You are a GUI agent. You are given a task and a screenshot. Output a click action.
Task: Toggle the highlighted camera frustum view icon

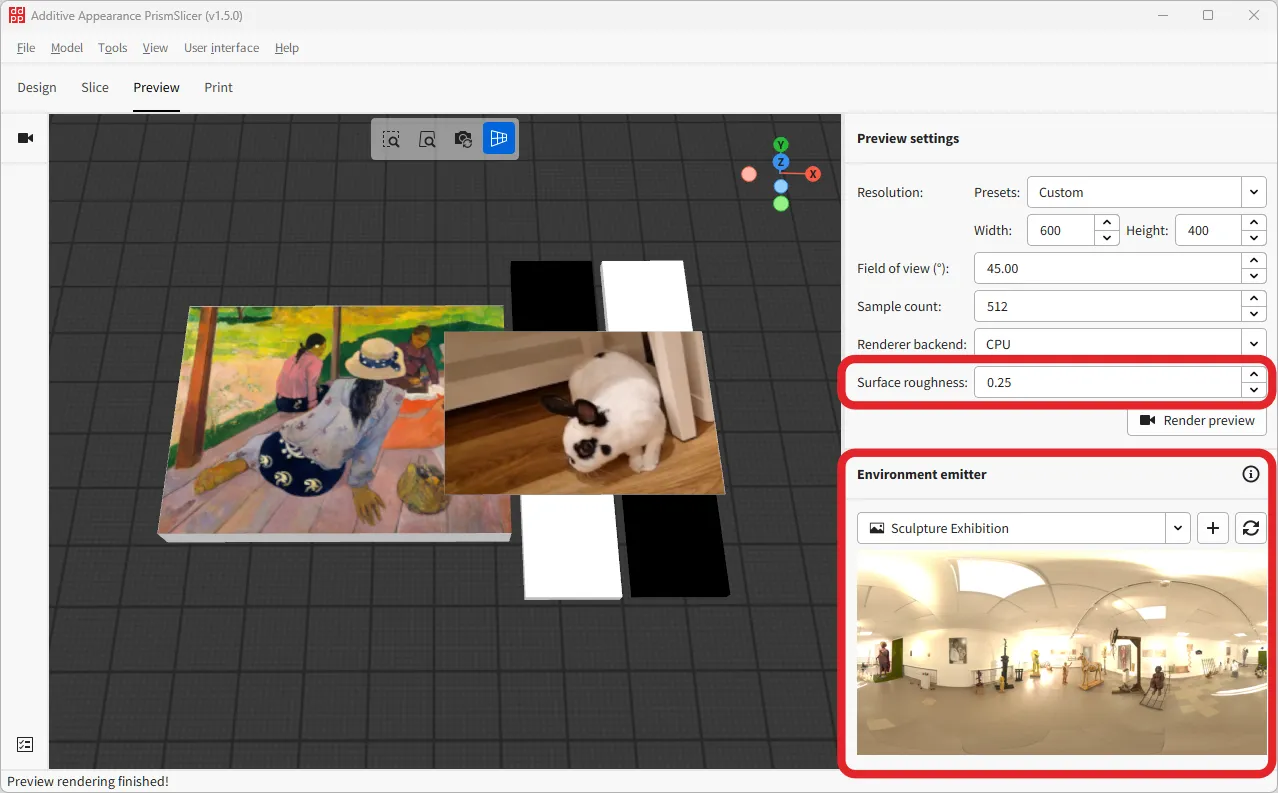click(x=499, y=139)
